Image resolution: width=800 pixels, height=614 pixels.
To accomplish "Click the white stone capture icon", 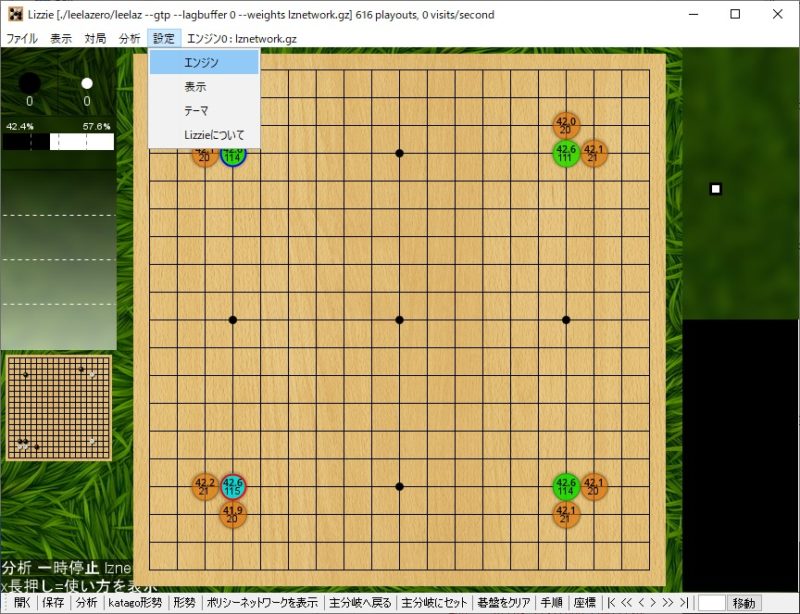I will (87, 84).
